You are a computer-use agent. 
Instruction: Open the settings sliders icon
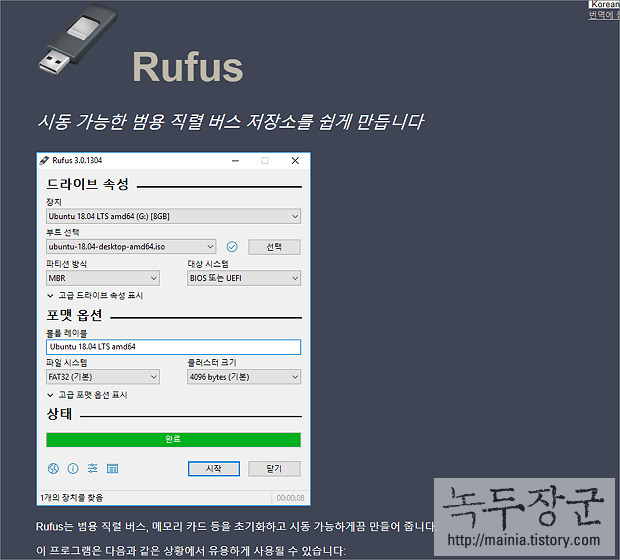click(93, 469)
